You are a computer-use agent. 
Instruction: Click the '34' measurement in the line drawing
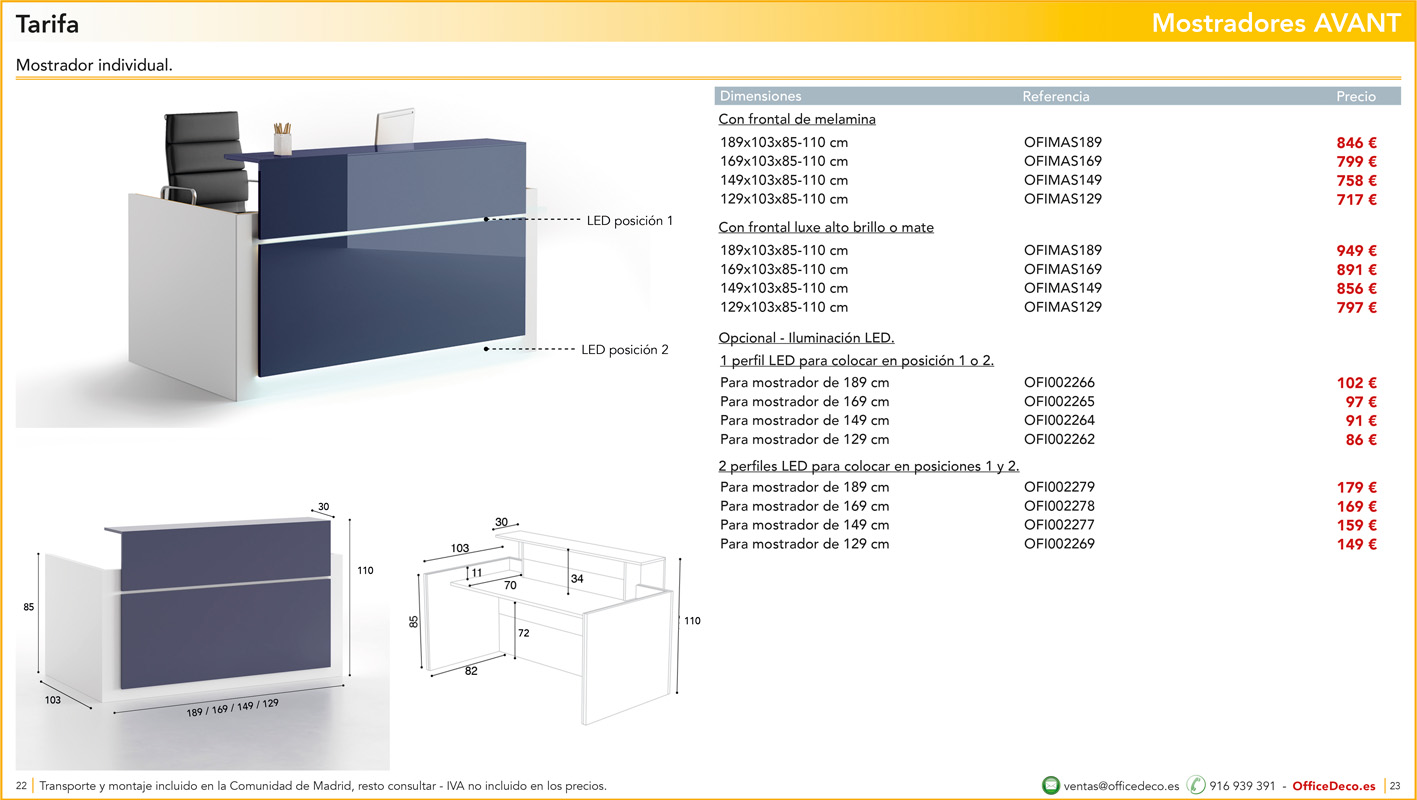[x=577, y=578]
